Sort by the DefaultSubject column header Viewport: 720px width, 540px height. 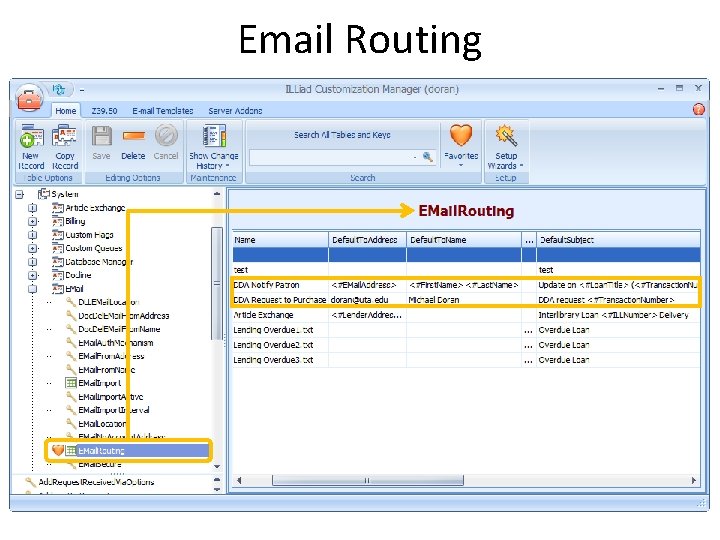click(618, 240)
